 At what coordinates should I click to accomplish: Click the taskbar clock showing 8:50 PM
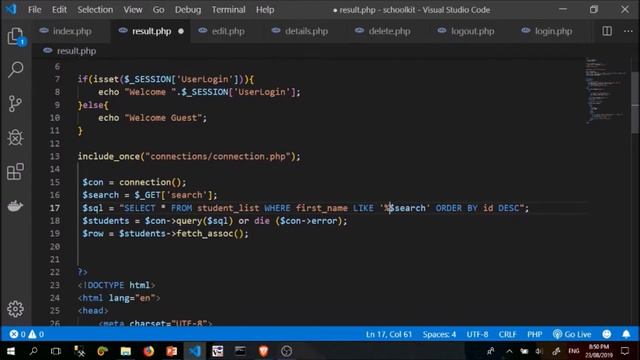tap(599, 351)
